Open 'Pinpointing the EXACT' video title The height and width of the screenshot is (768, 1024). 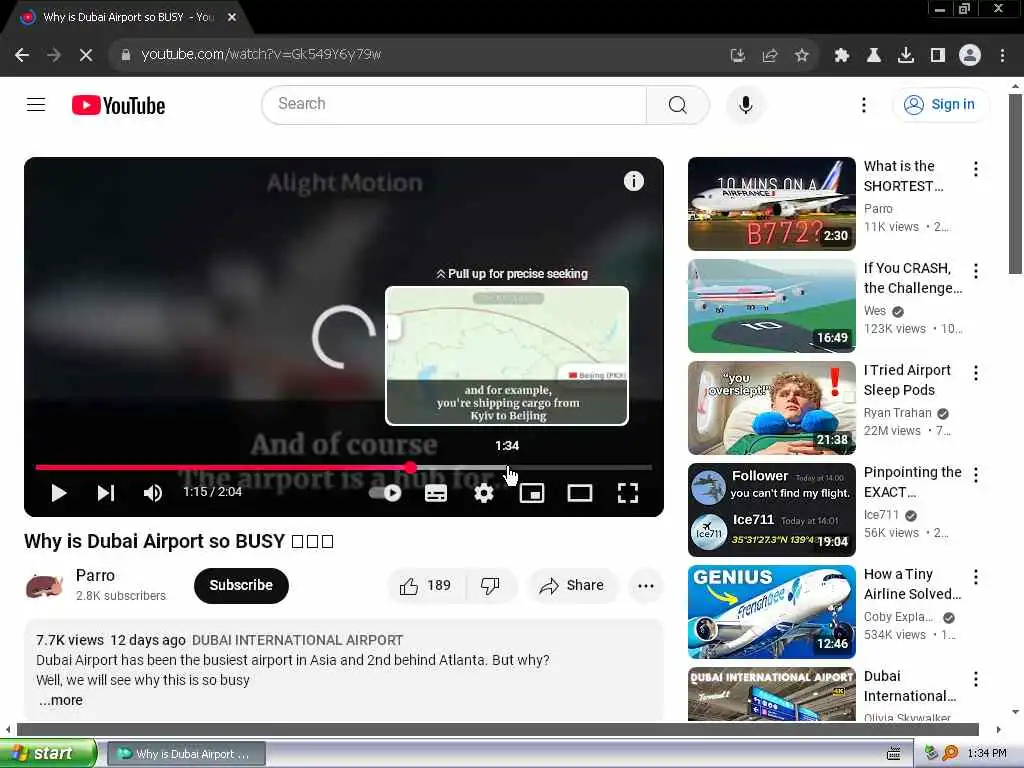pos(912,482)
